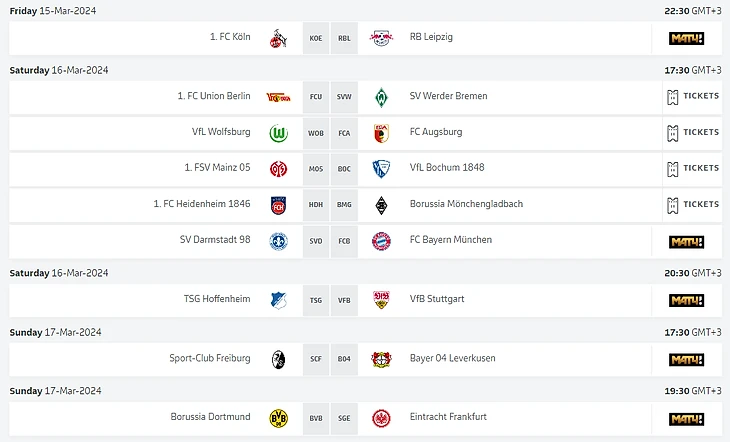Screen dimensions: 730x442
Task: Click the 1. FC Köln club crest
Action: coord(278,38)
